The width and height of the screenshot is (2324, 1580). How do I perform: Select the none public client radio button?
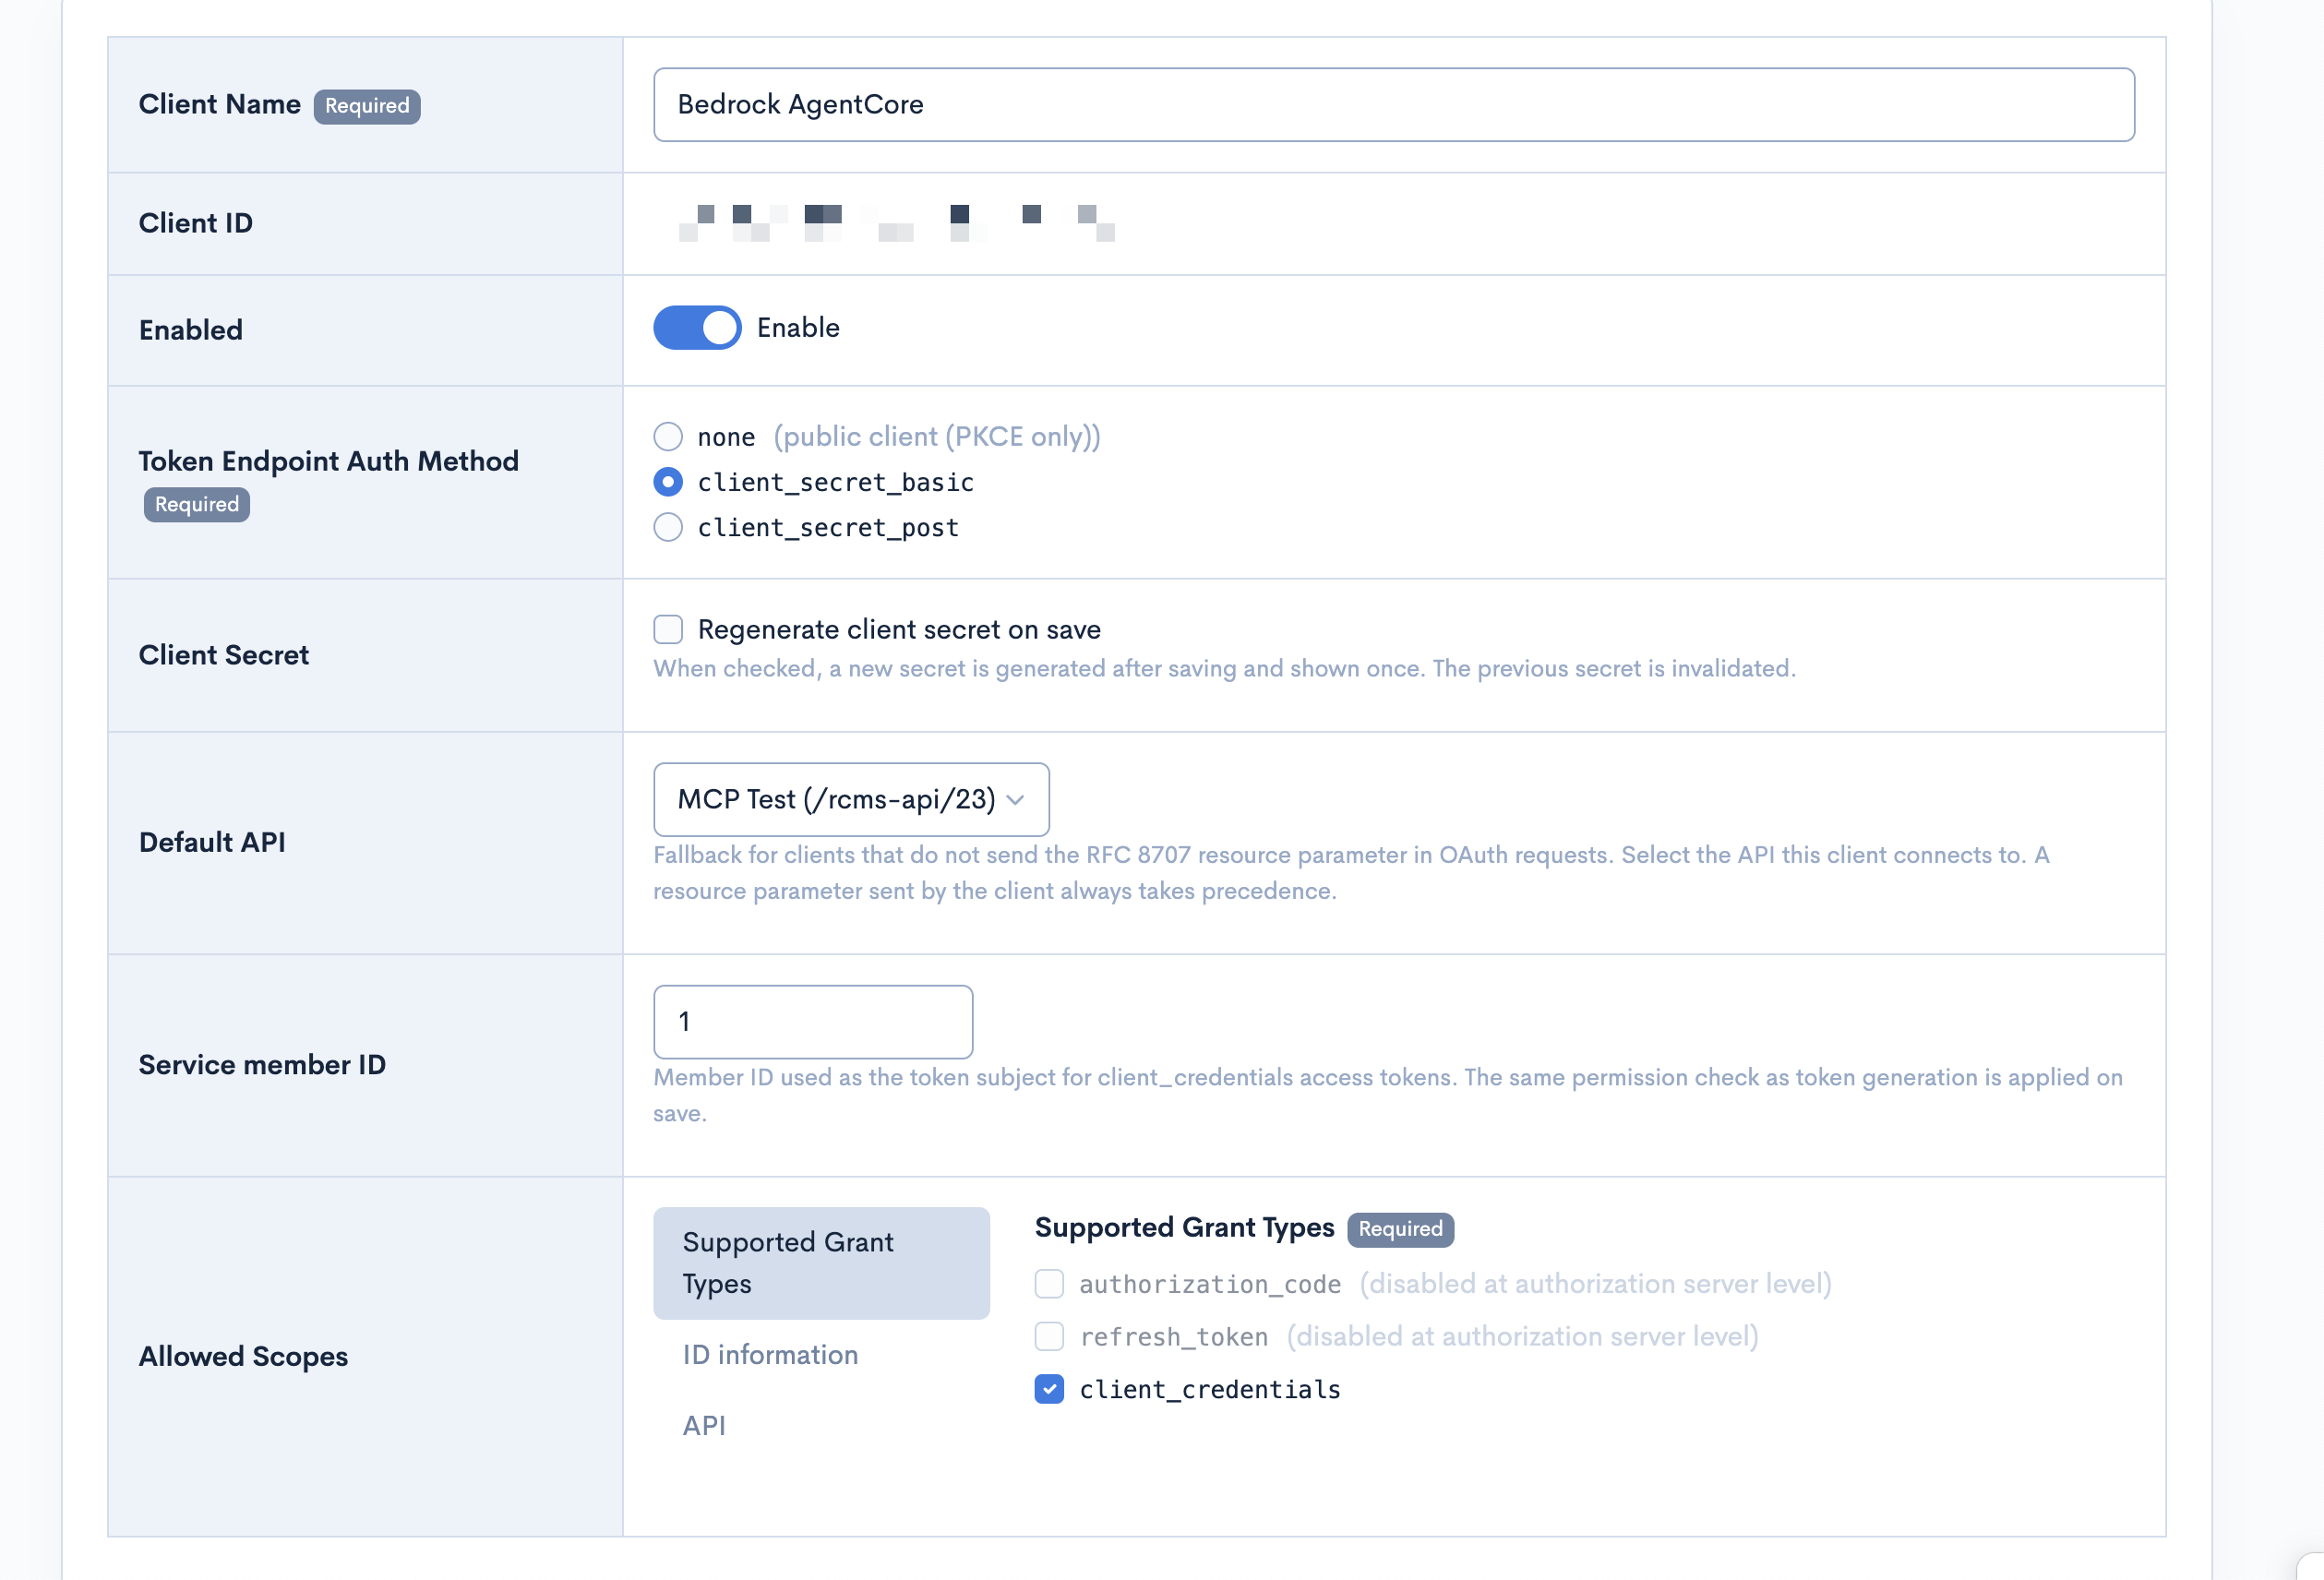[668, 437]
